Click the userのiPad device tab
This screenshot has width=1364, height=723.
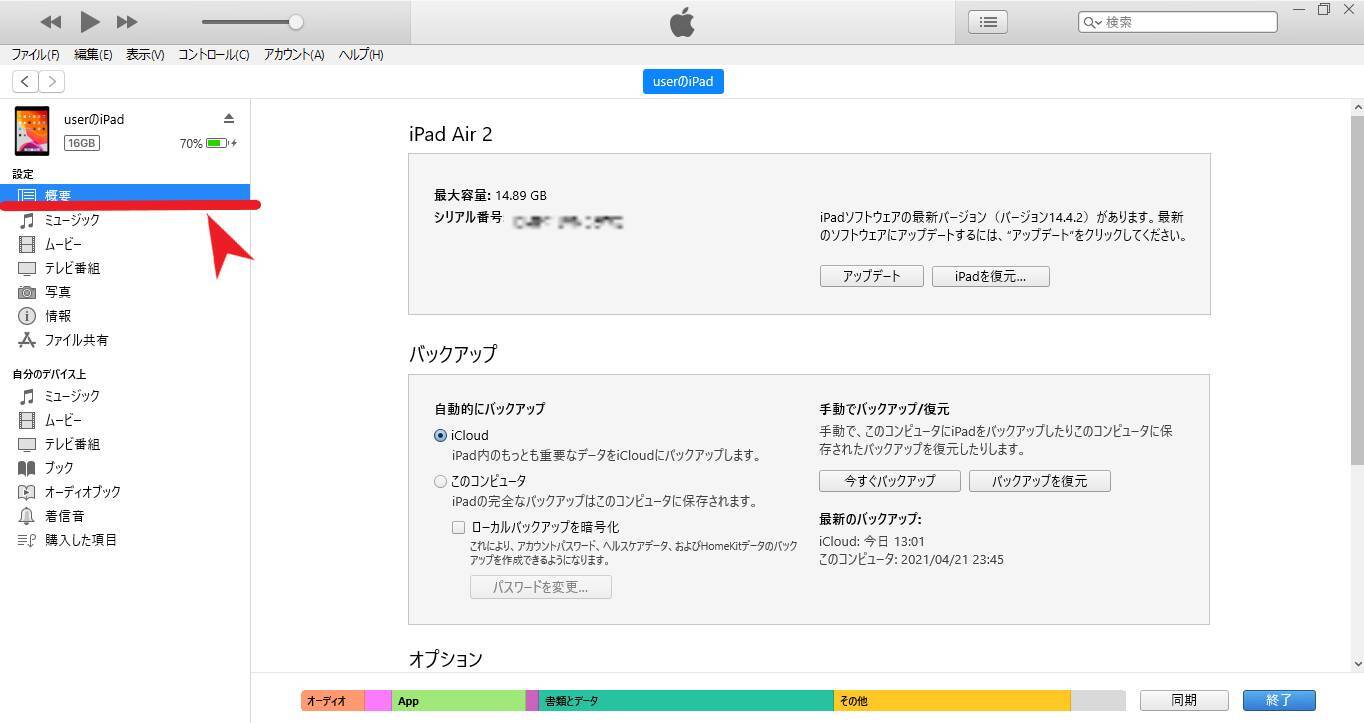(683, 81)
